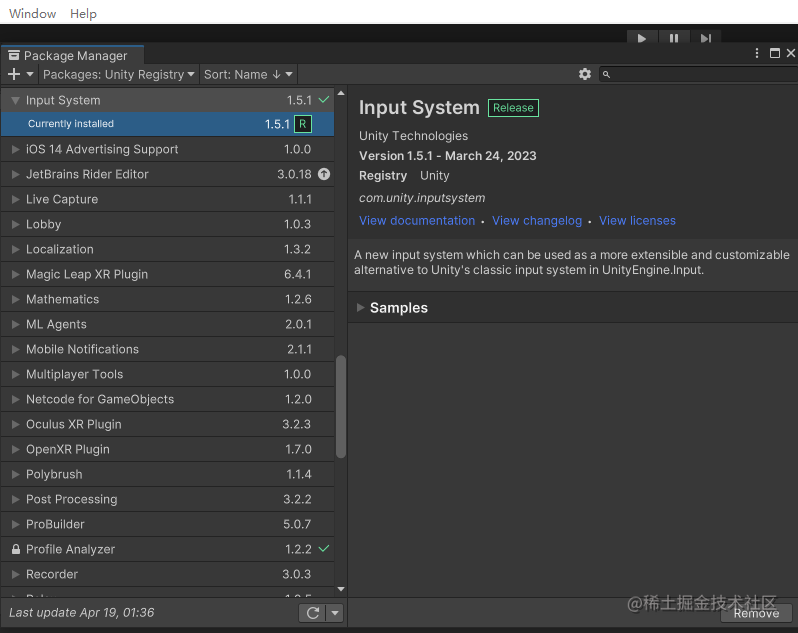Click the plus icon to add package

[x=14, y=74]
